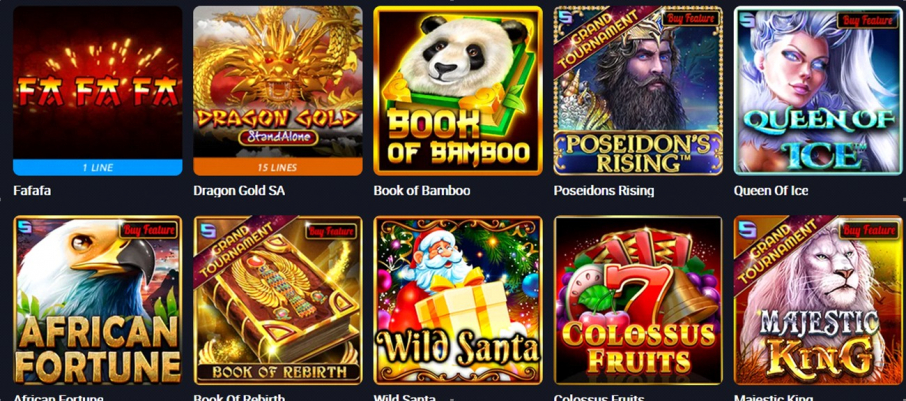Image resolution: width=906 pixels, height=401 pixels.
Task: Choose the Queen of Ice game tile
Action: tap(818, 91)
